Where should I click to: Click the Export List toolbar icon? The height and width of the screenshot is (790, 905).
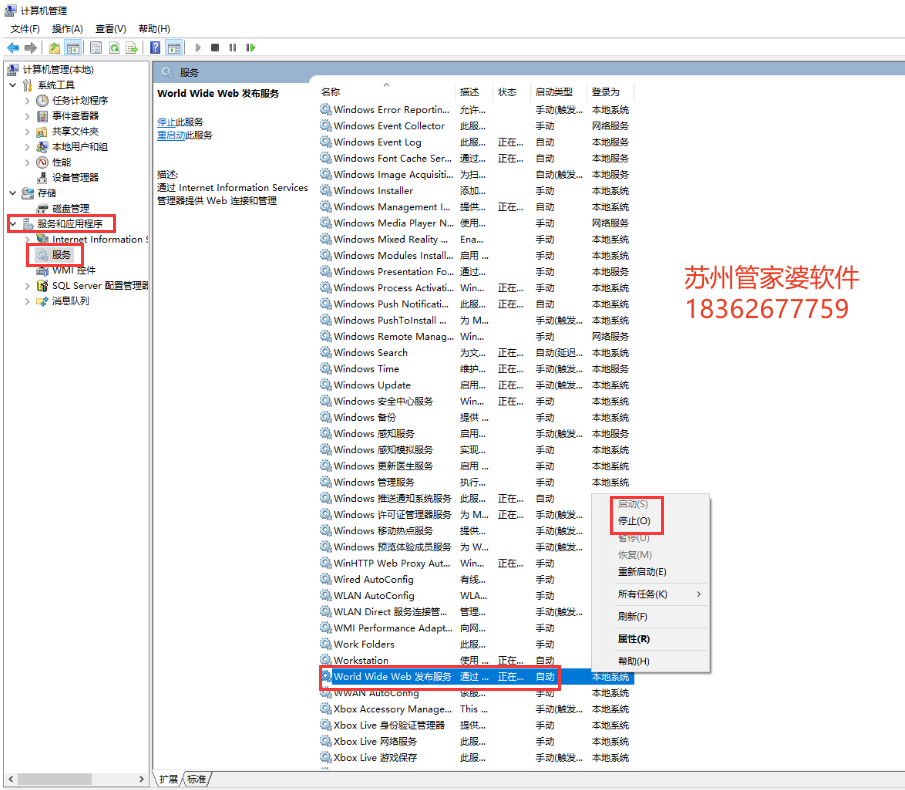pyautogui.click(x=132, y=47)
